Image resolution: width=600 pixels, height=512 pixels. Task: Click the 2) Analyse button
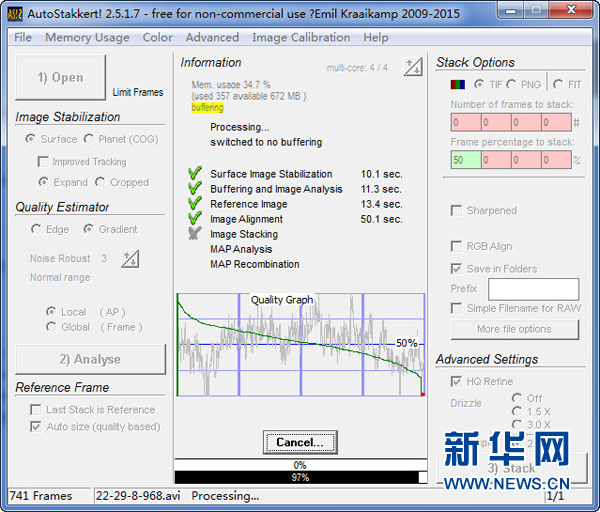(x=90, y=359)
